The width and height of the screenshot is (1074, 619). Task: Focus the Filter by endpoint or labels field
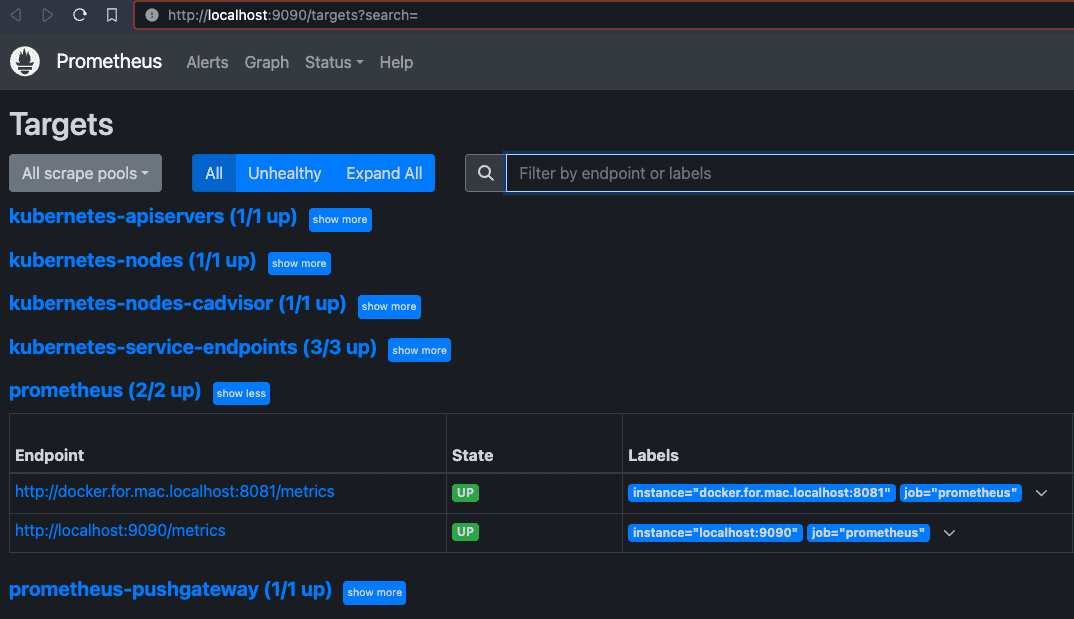pyautogui.click(x=789, y=173)
